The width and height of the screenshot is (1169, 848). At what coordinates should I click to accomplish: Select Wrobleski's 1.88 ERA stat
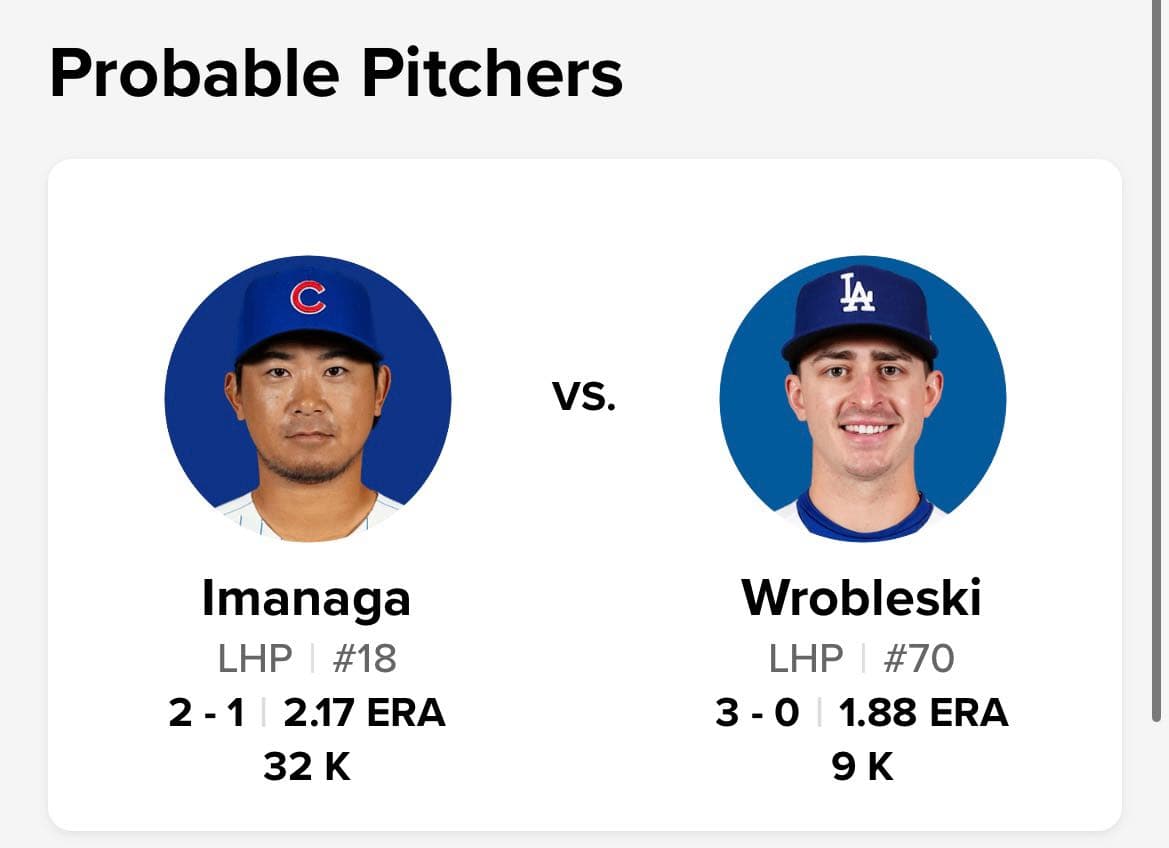click(924, 712)
